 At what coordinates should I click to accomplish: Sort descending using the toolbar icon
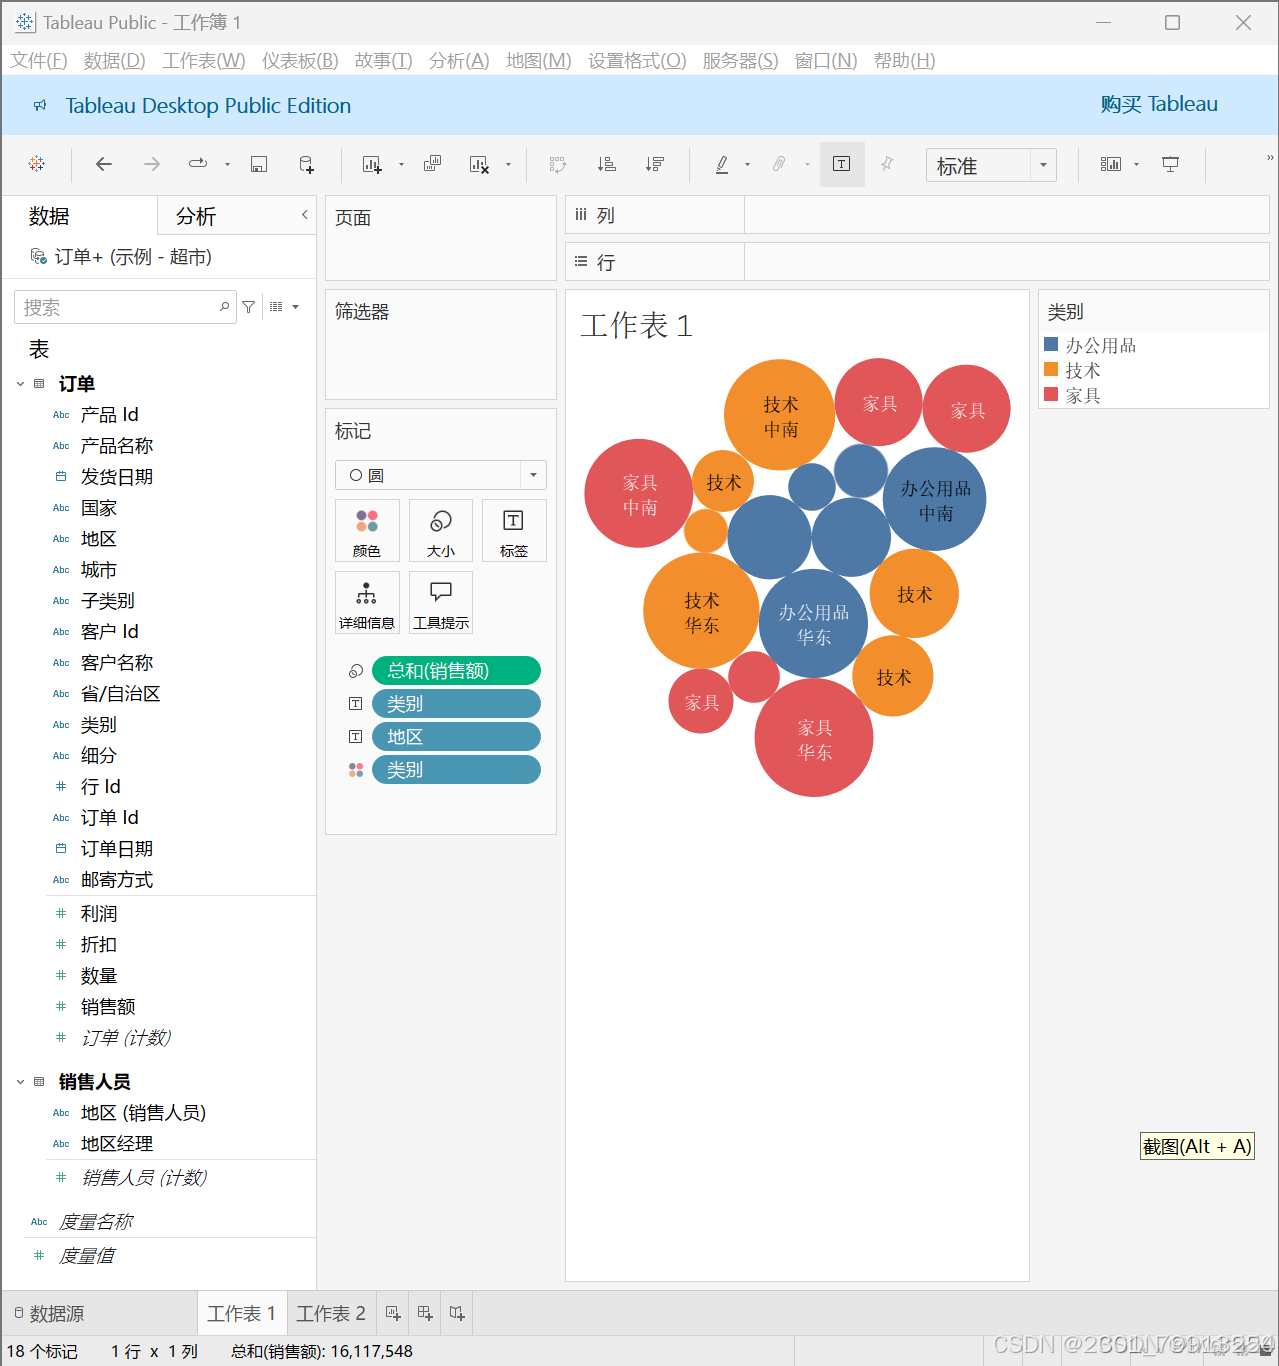655,164
